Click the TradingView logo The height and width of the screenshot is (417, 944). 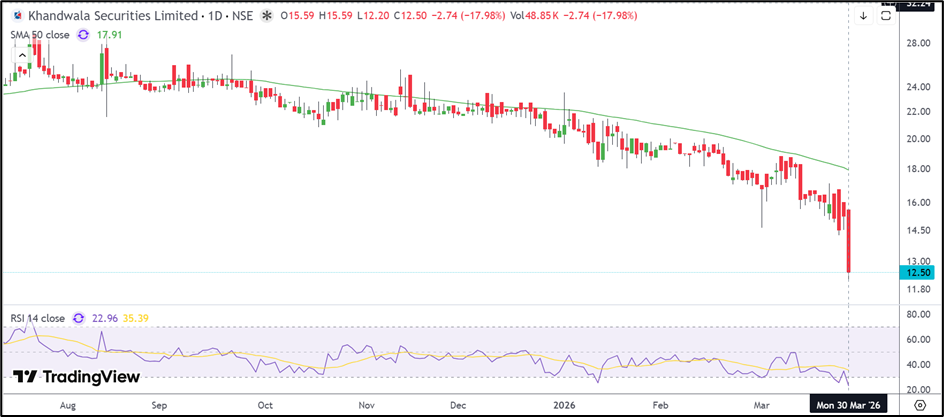coord(76,377)
